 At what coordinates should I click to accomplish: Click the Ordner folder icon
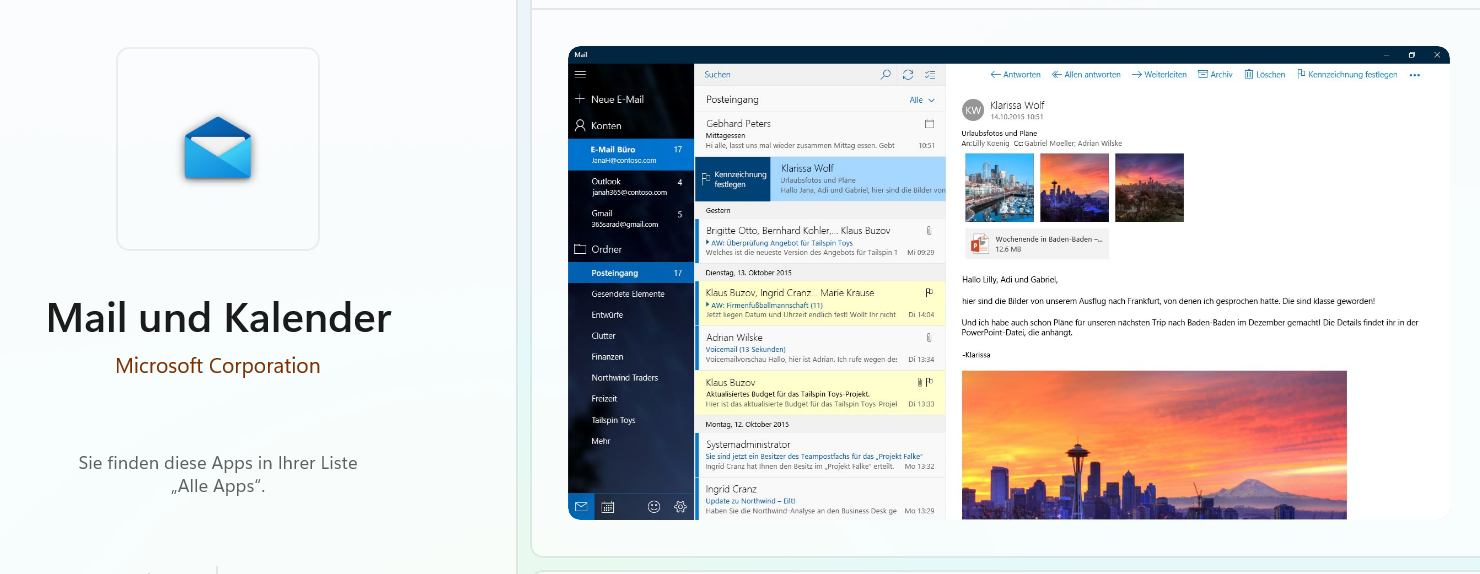coord(579,249)
